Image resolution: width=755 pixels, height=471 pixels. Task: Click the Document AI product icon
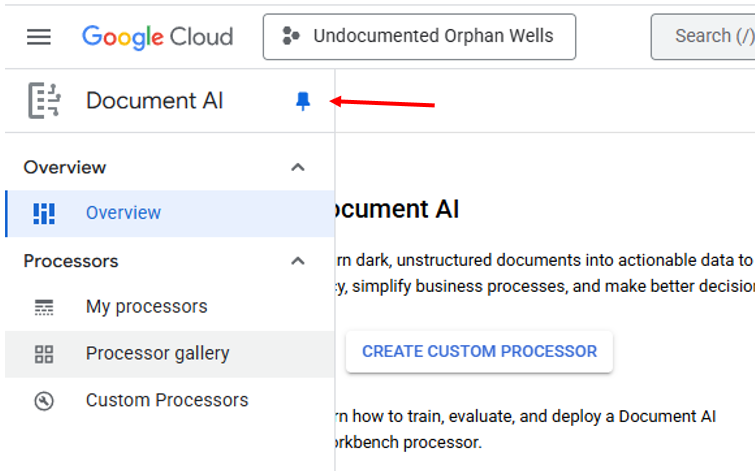45,101
